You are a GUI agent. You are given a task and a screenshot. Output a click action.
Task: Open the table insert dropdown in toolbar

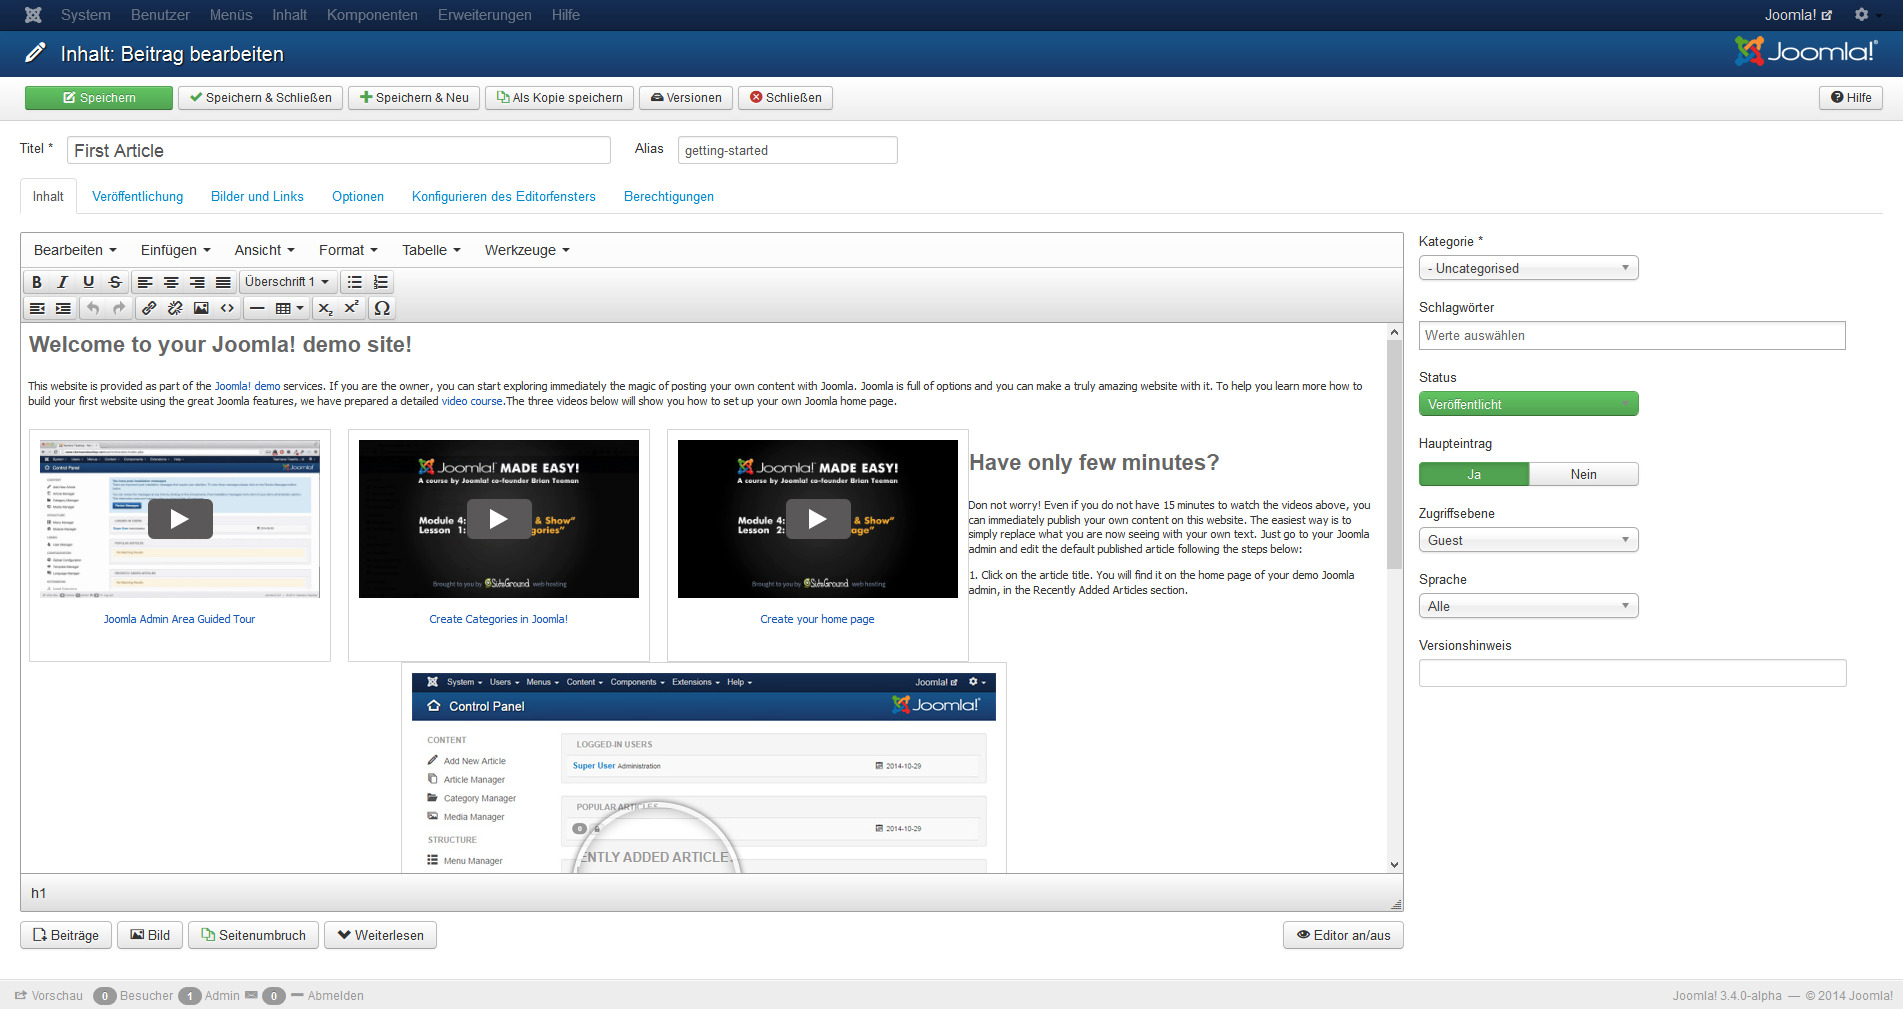[289, 308]
